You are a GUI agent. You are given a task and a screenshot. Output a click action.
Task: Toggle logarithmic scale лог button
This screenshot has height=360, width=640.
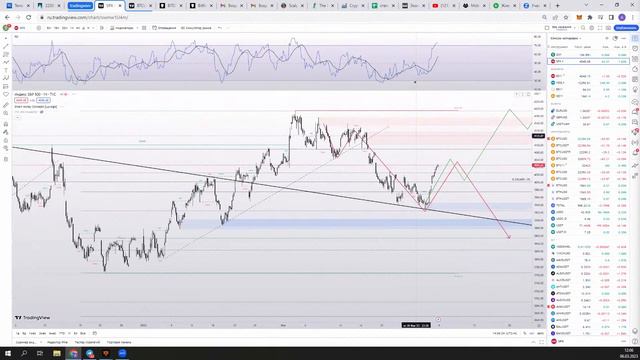tap(532, 333)
